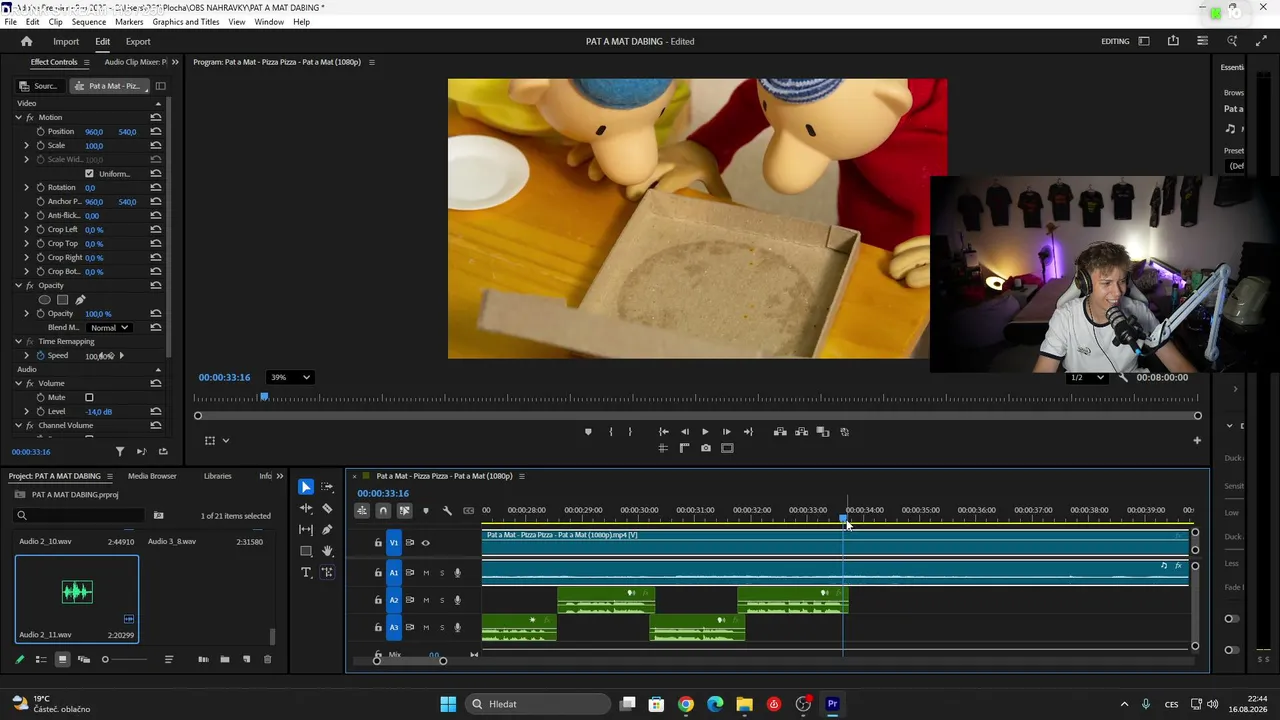Select the Pen tool in tools panel
1280x720 pixels.
[x=327, y=530]
